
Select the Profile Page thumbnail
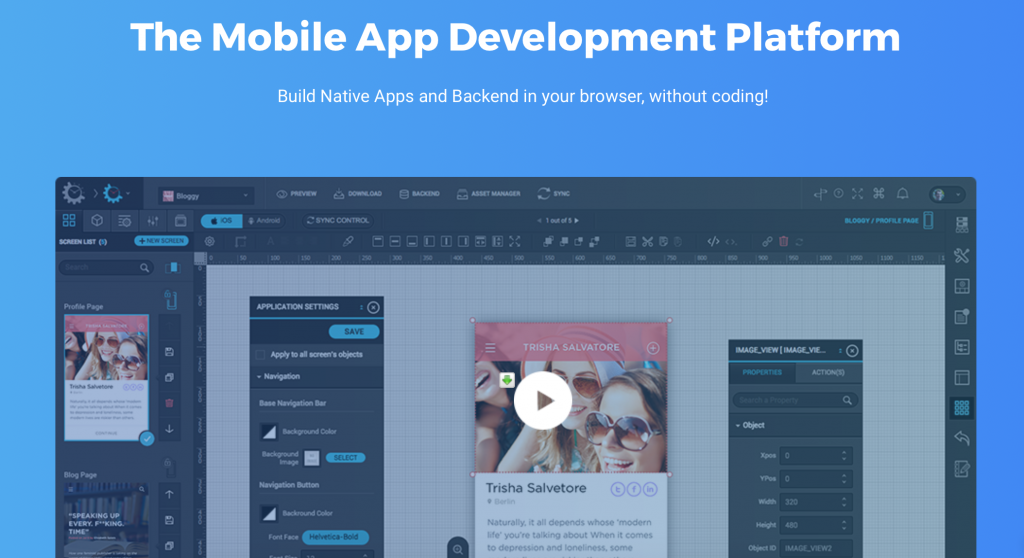pyautogui.click(x=106, y=377)
